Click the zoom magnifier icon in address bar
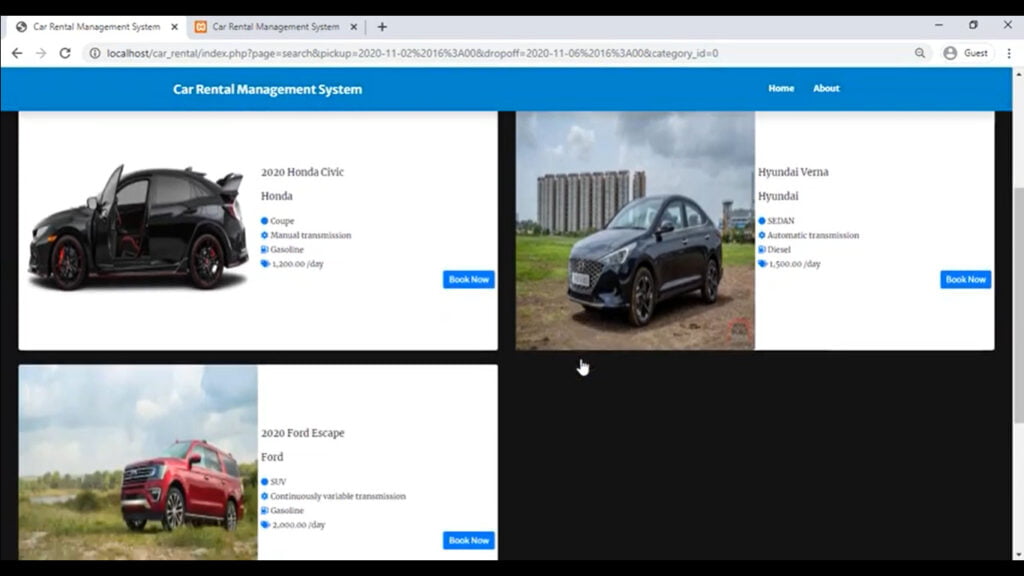Image resolution: width=1024 pixels, height=576 pixels. click(x=920, y=53)
